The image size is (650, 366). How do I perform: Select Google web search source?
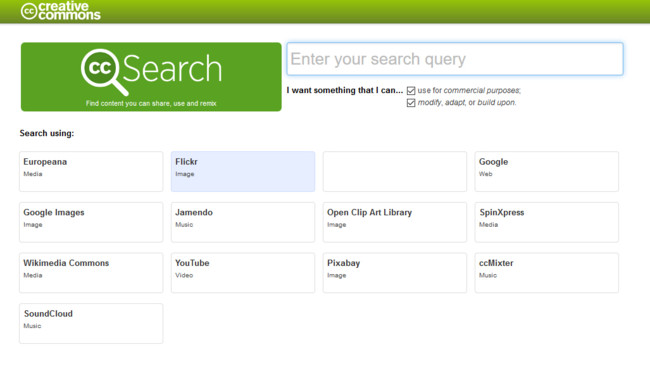pos(547,171)
